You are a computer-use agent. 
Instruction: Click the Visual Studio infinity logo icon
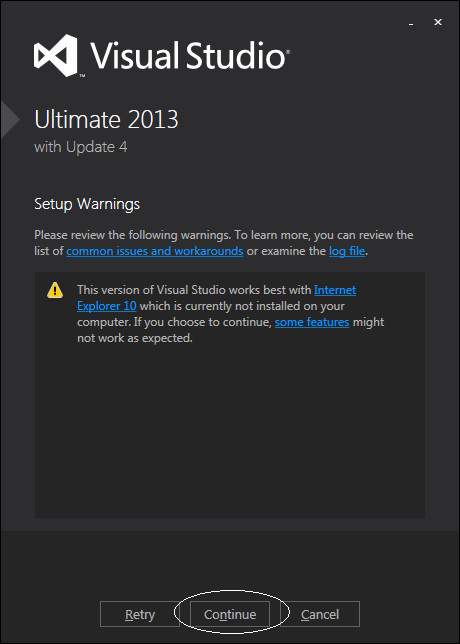[x=55, y=55]
